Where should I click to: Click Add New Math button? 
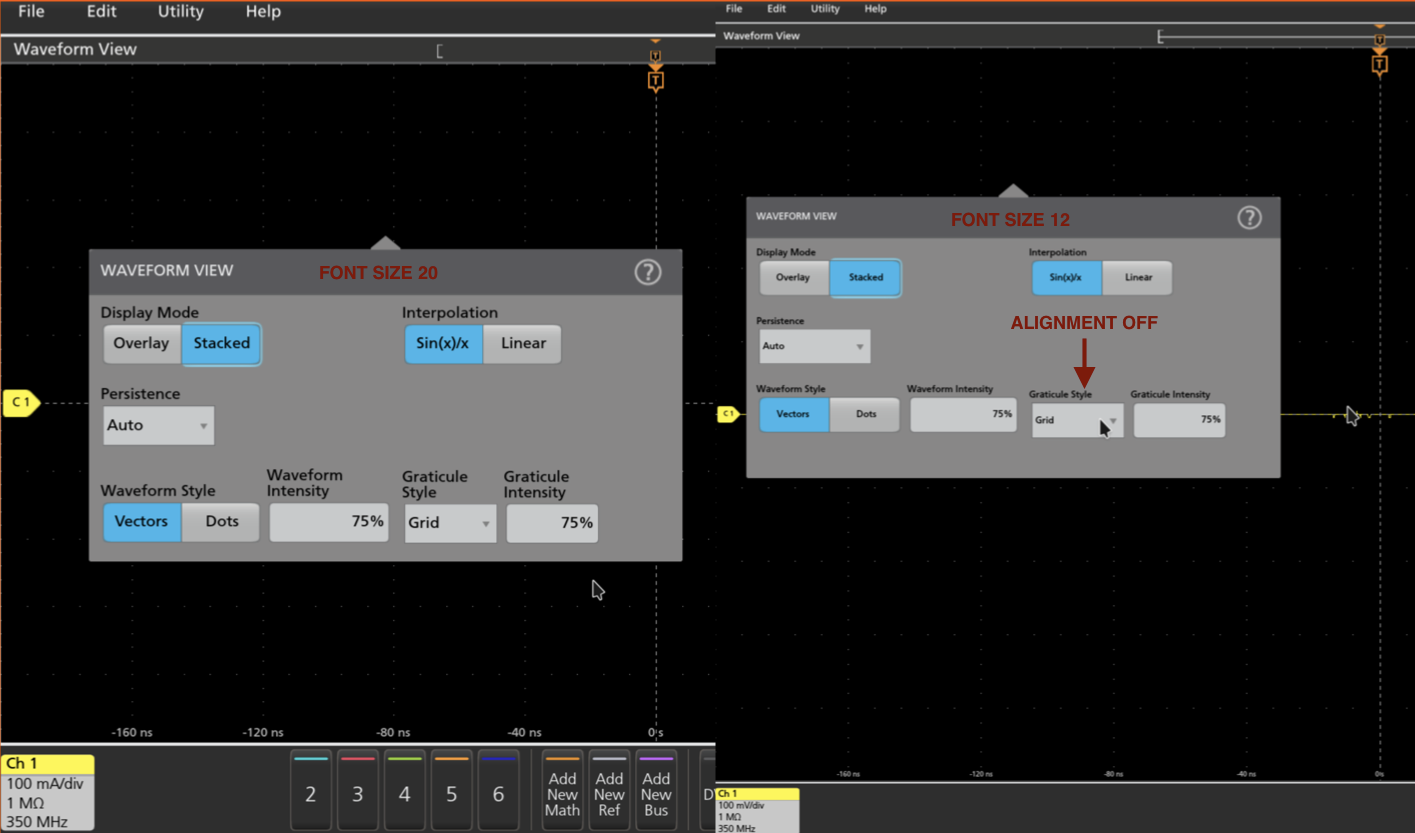(562, 790)
